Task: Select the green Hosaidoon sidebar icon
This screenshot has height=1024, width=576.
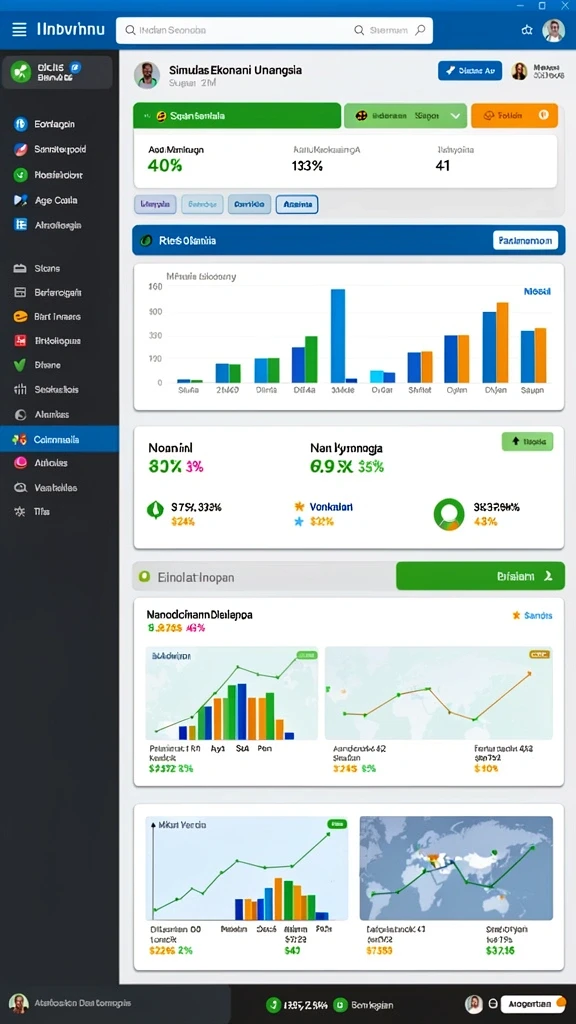Action: (20, 174)
